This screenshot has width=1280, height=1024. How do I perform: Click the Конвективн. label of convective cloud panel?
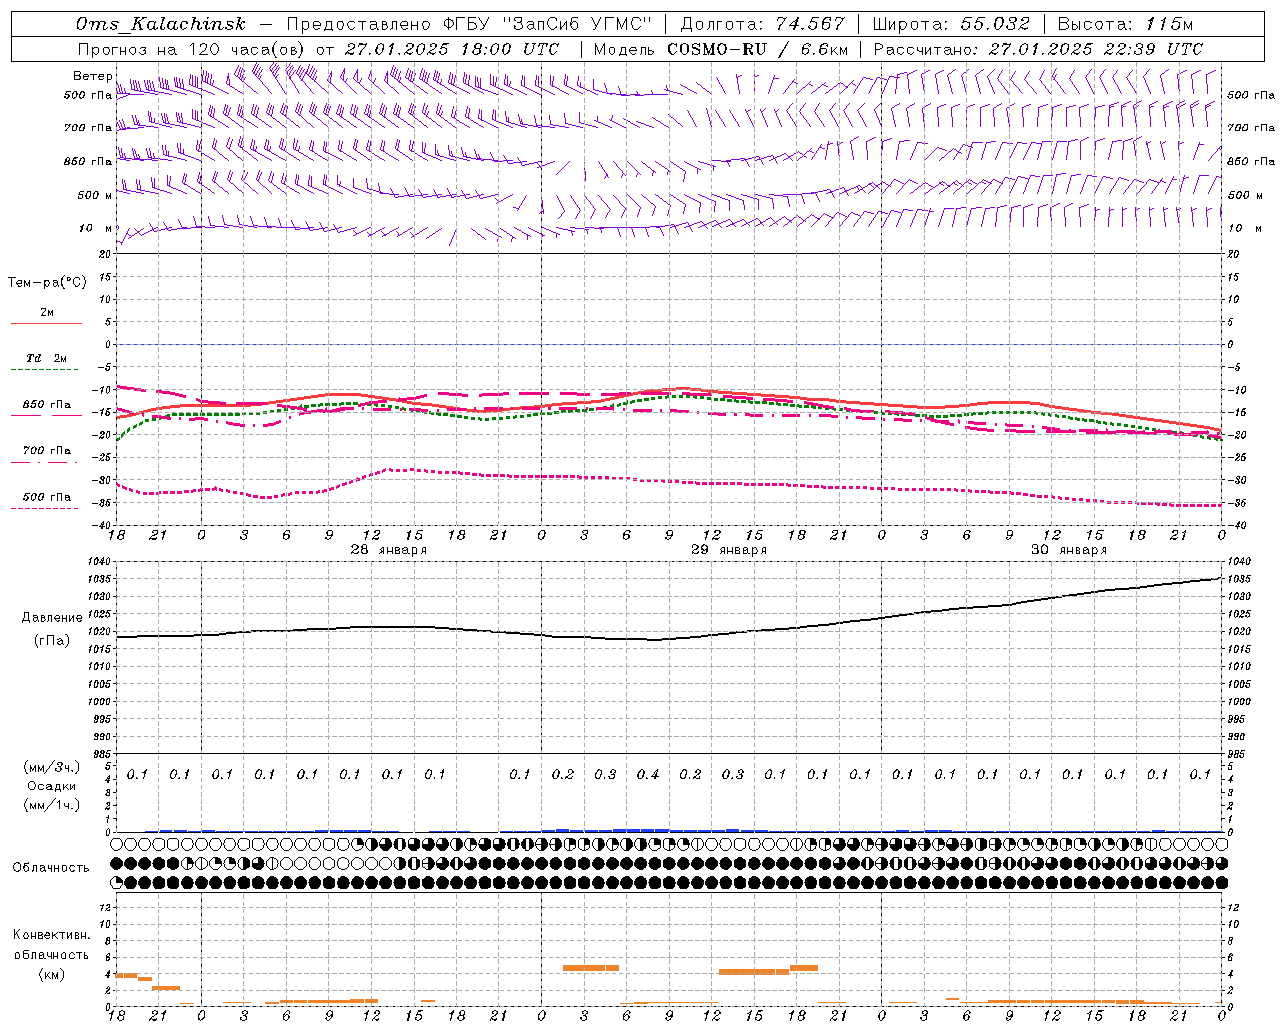click(52, 935)
